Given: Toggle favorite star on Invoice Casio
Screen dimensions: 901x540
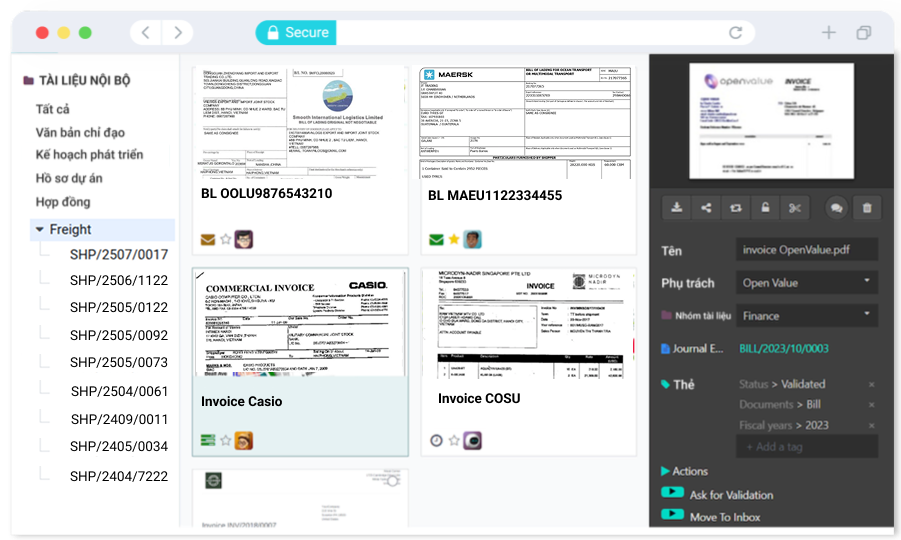Looking at the screenshot, I should 226,441.
